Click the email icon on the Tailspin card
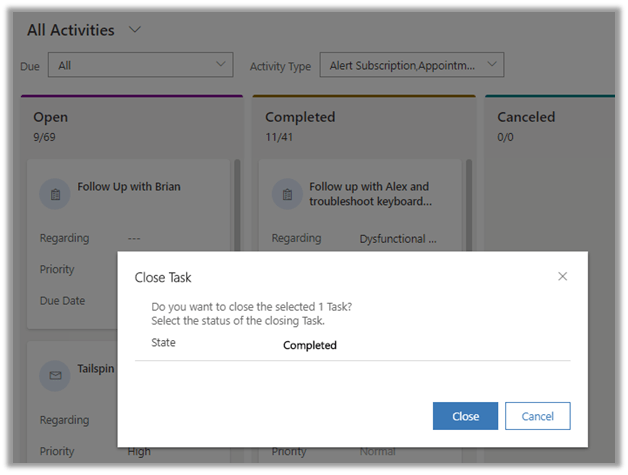The image size is (628, 475). (x=55, y=375)
